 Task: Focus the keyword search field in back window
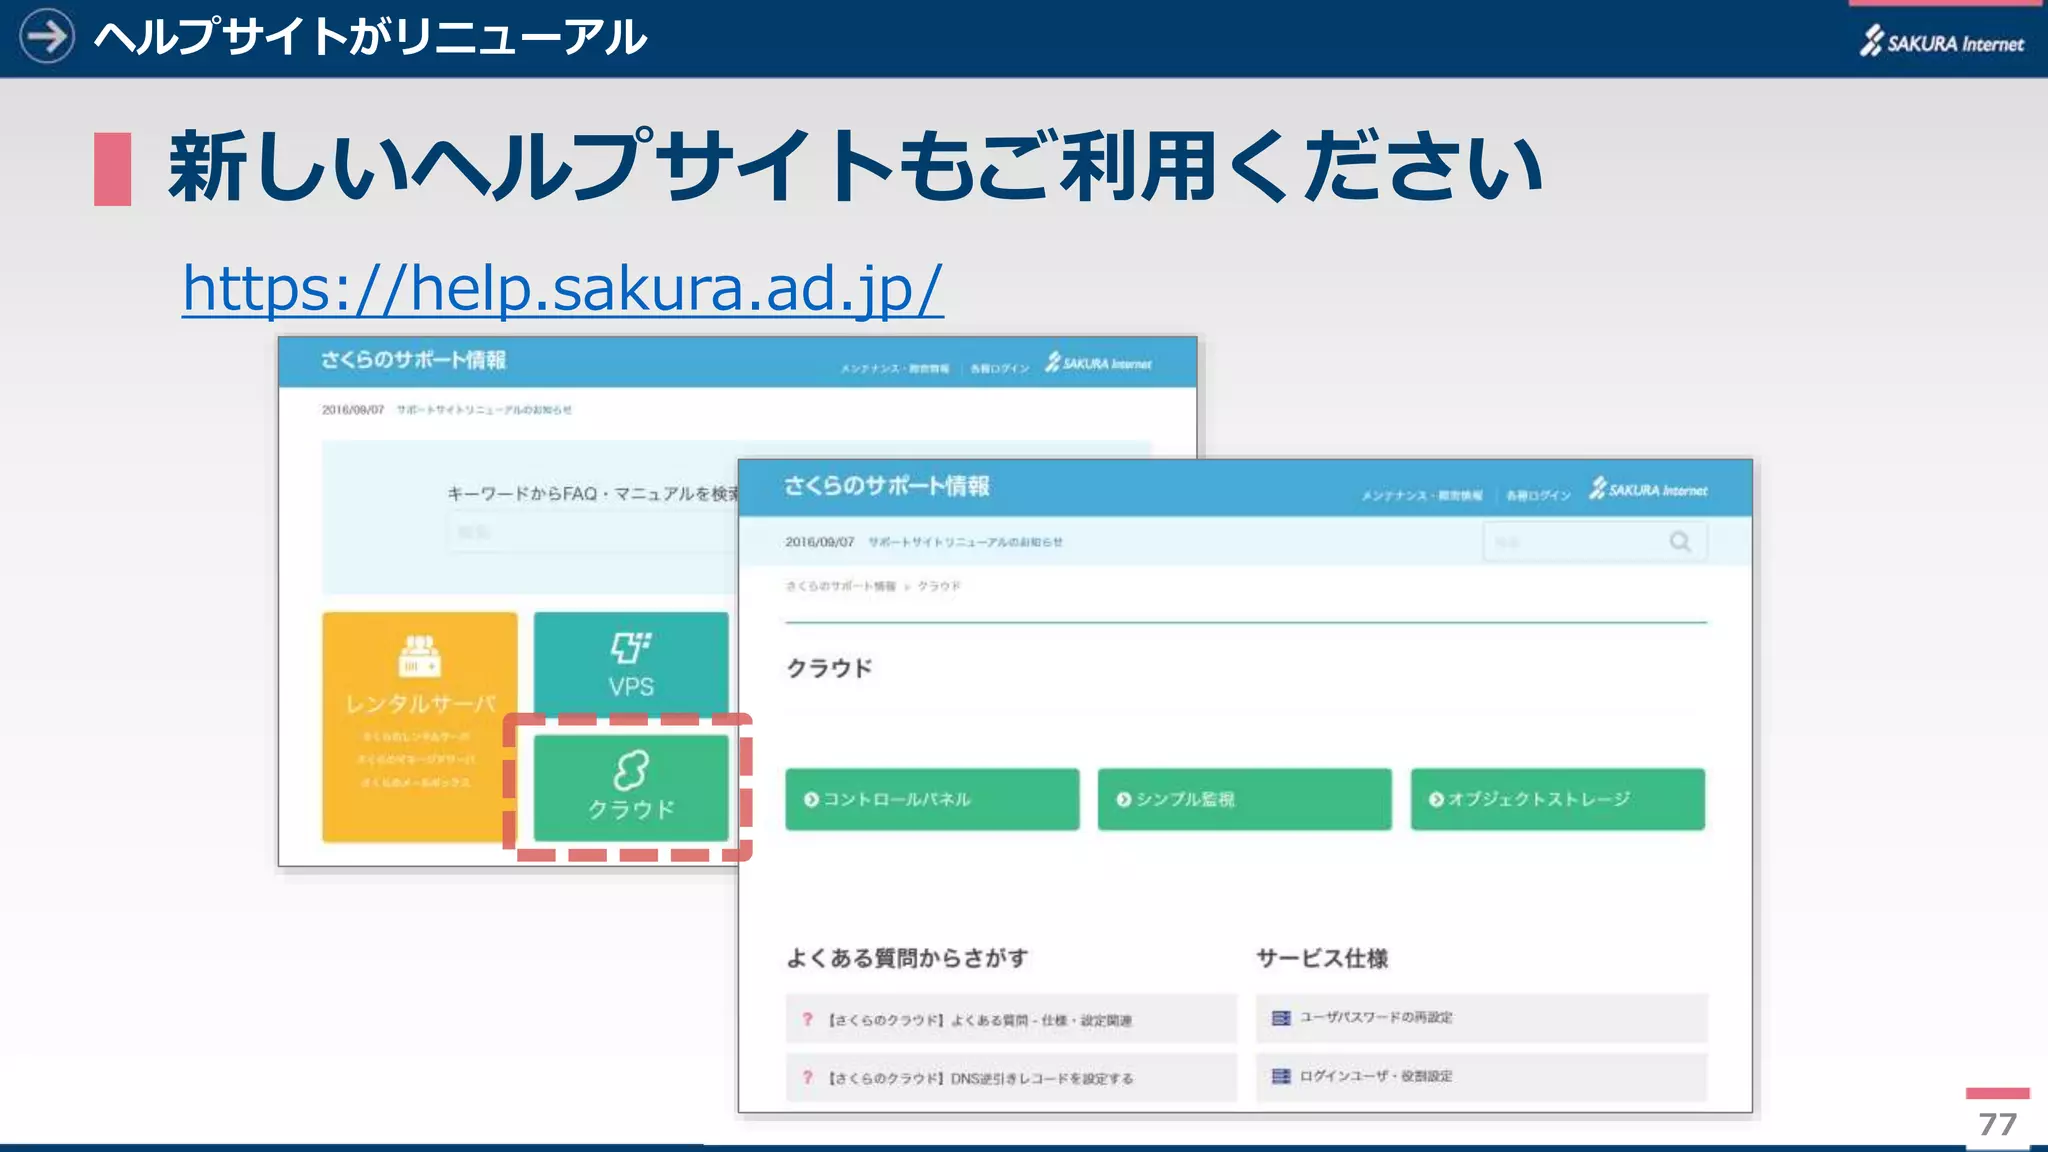coord(595,532)
